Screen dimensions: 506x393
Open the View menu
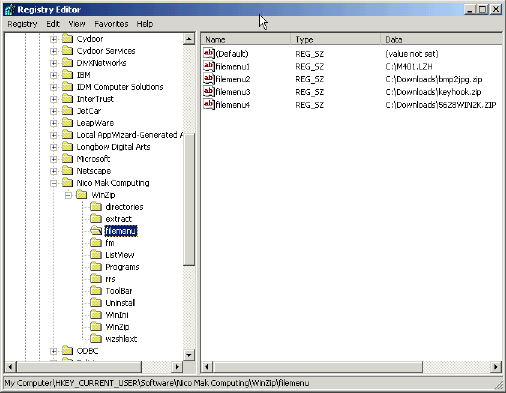point(77,24)
